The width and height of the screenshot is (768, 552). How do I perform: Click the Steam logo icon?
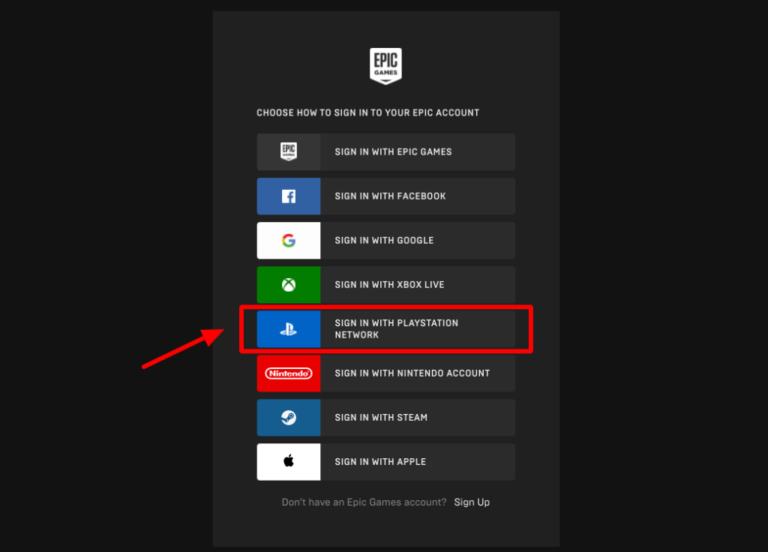[x=288, y=417]
